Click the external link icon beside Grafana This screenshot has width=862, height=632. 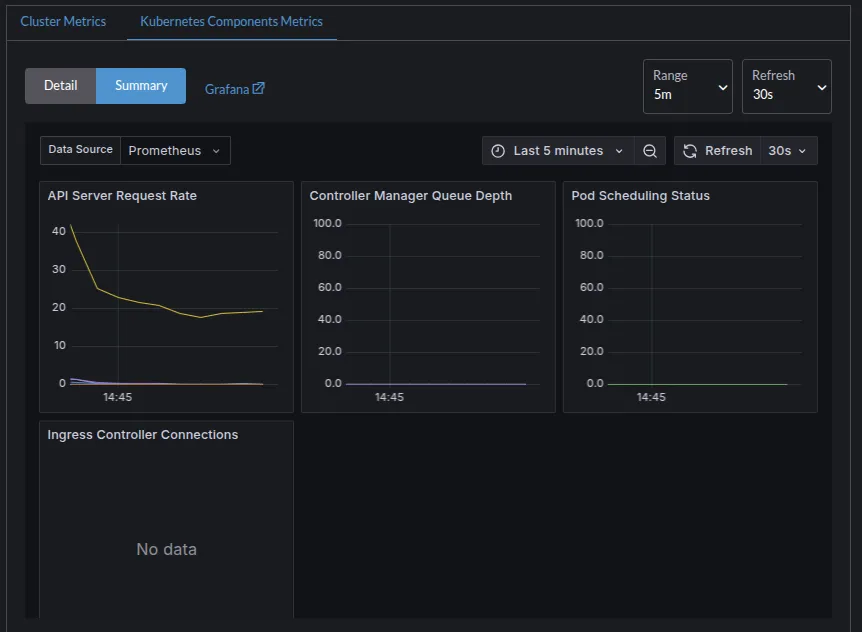click(x=259, y=88)
